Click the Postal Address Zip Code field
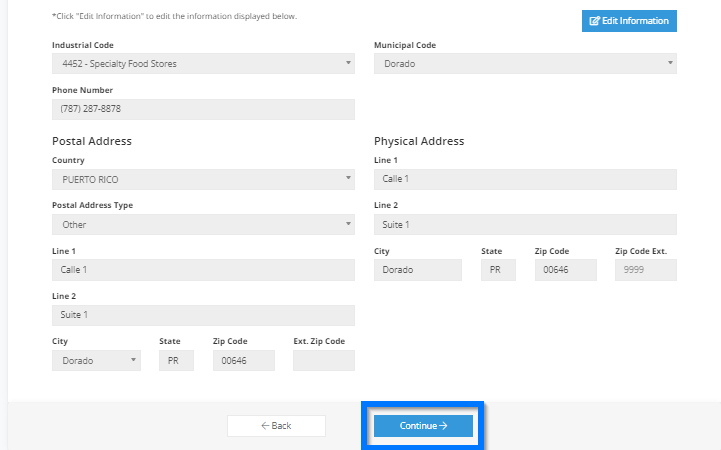Image resolution: width=721 pixels, height=450 pixels. [244, 360]
